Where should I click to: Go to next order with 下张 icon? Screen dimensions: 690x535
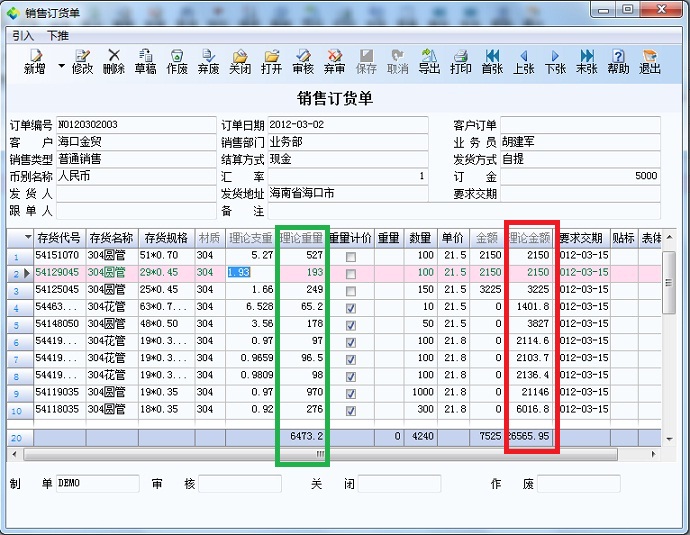(x=555, y=61)
